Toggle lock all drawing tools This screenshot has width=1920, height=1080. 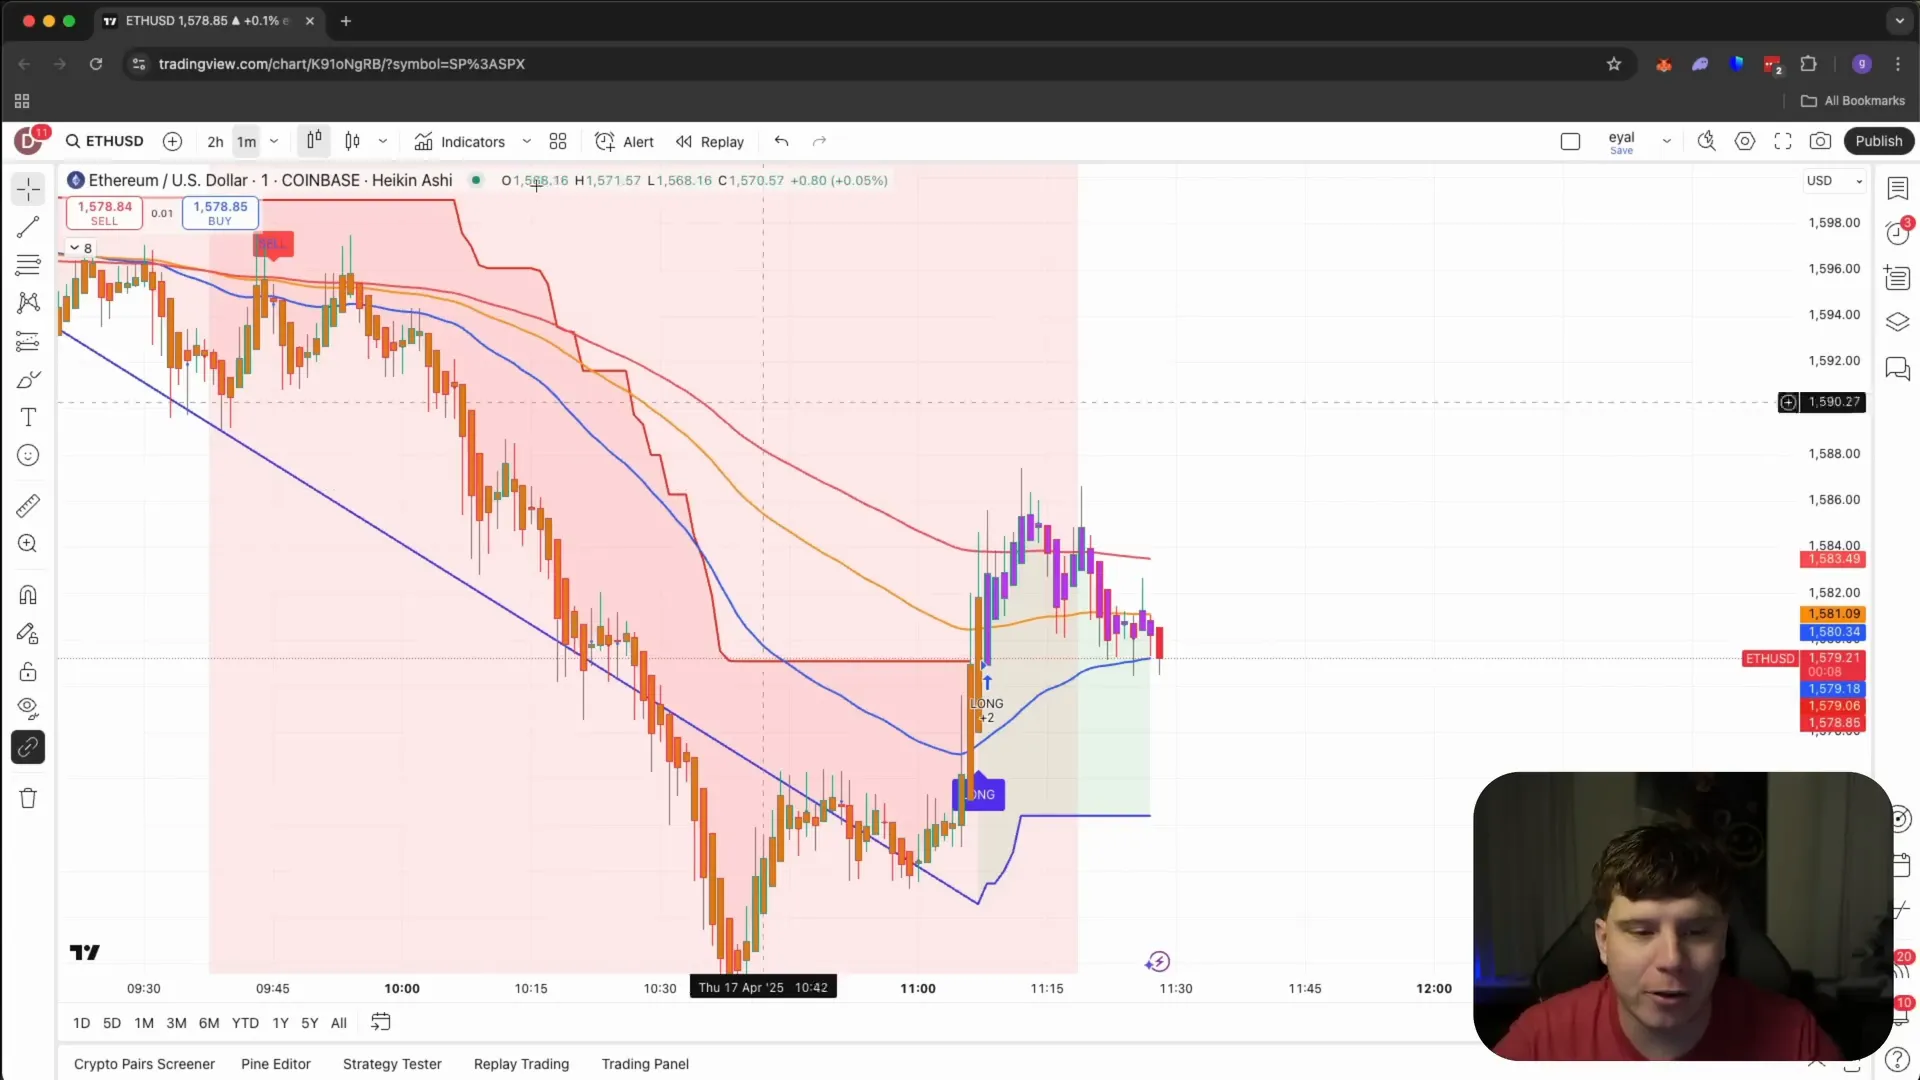coord(28,671)
